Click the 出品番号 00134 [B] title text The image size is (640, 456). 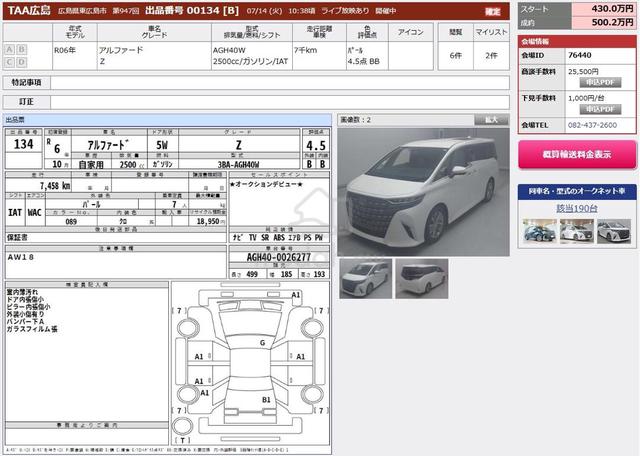(x=192, y=11)
